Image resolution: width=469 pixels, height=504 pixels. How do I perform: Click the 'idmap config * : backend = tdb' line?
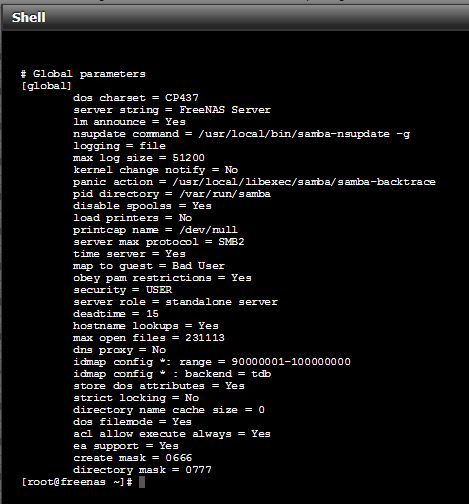[172, 374]
